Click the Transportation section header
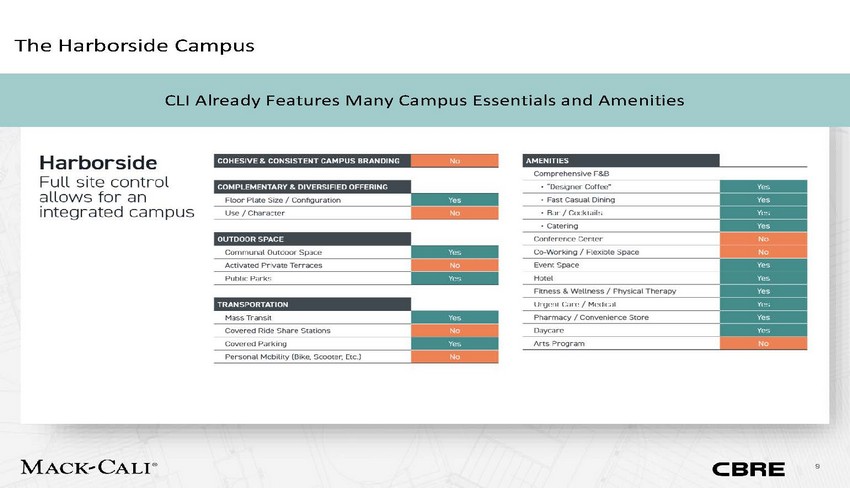This screenshot has width=850, height=488. 312,303
